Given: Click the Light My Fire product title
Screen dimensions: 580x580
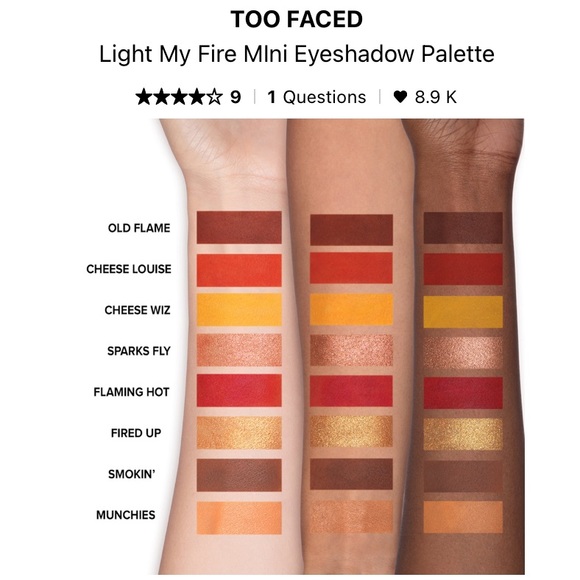Looking at the screenshot, I should pos(297,54).
